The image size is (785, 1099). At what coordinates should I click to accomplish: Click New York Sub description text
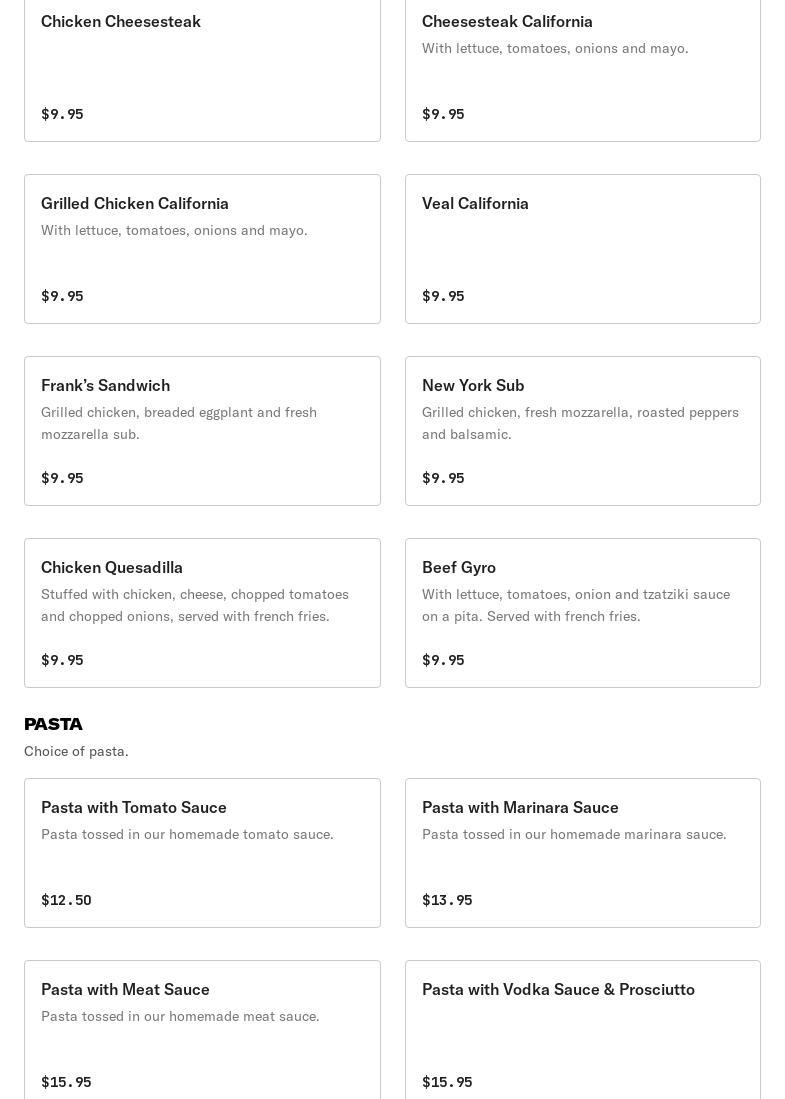[x=579, y=423]
